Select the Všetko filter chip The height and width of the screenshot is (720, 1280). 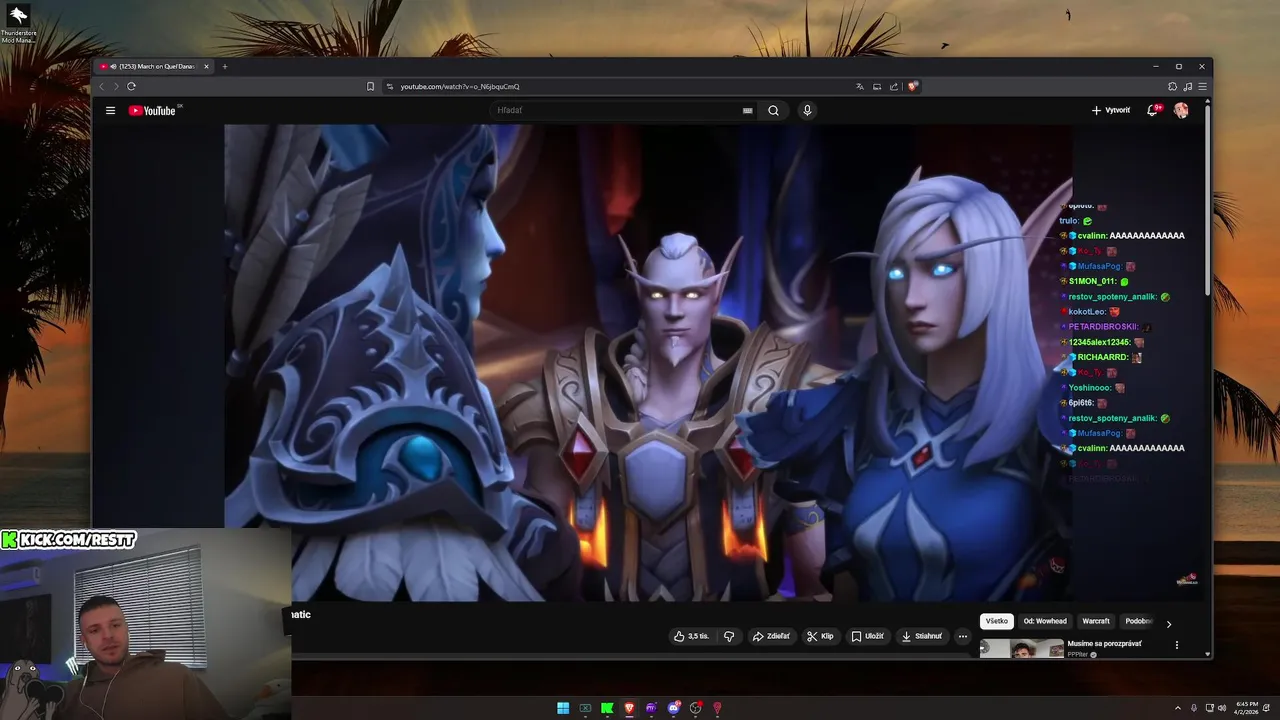(x=997, y=621)
